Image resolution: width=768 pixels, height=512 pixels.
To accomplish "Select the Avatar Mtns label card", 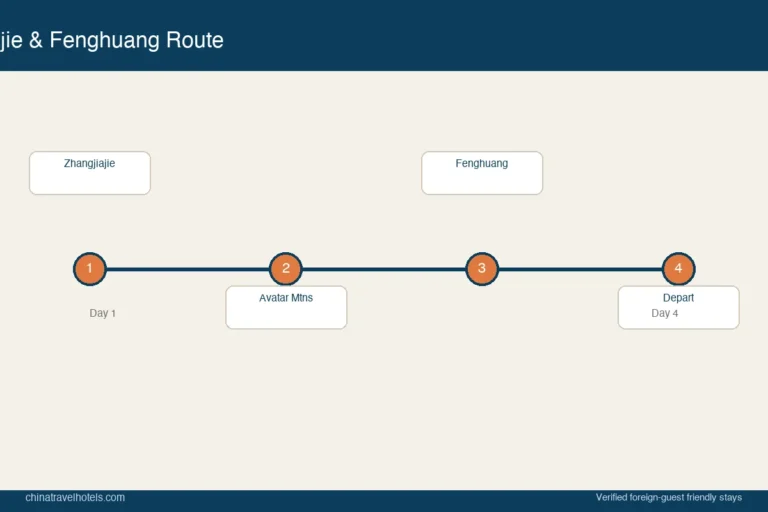I will coord(286,307).
